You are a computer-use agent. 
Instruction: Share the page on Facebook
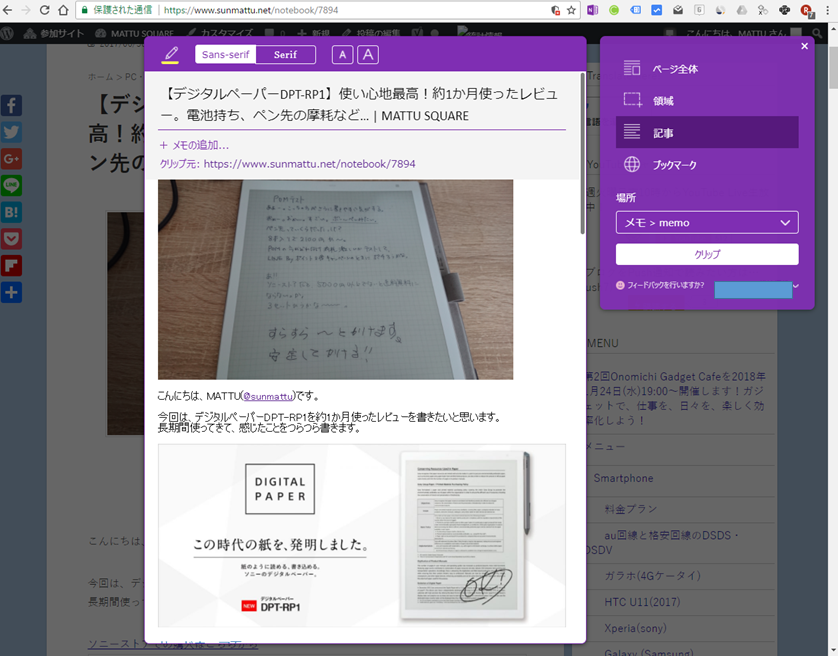click(11, 105)
